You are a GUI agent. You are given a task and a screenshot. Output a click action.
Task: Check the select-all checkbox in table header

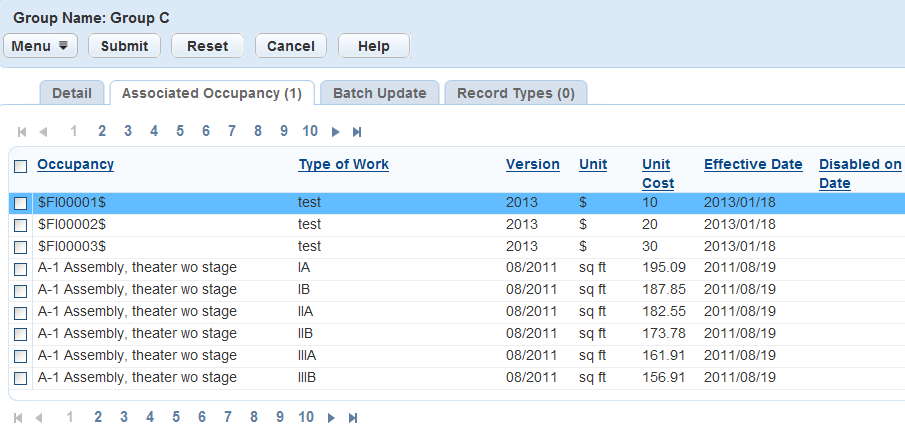pyautogui.click(x=21, y=166)
